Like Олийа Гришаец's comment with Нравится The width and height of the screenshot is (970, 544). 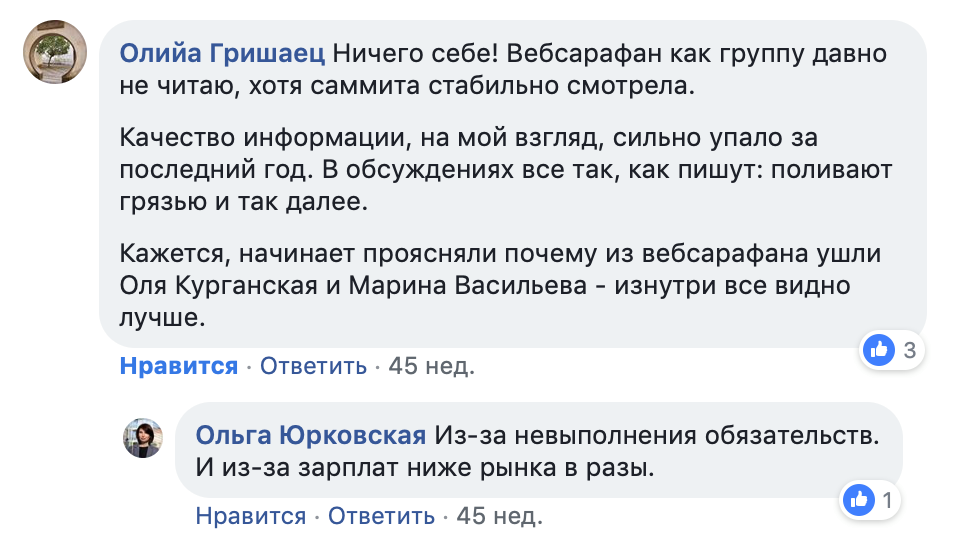[178, 366]
